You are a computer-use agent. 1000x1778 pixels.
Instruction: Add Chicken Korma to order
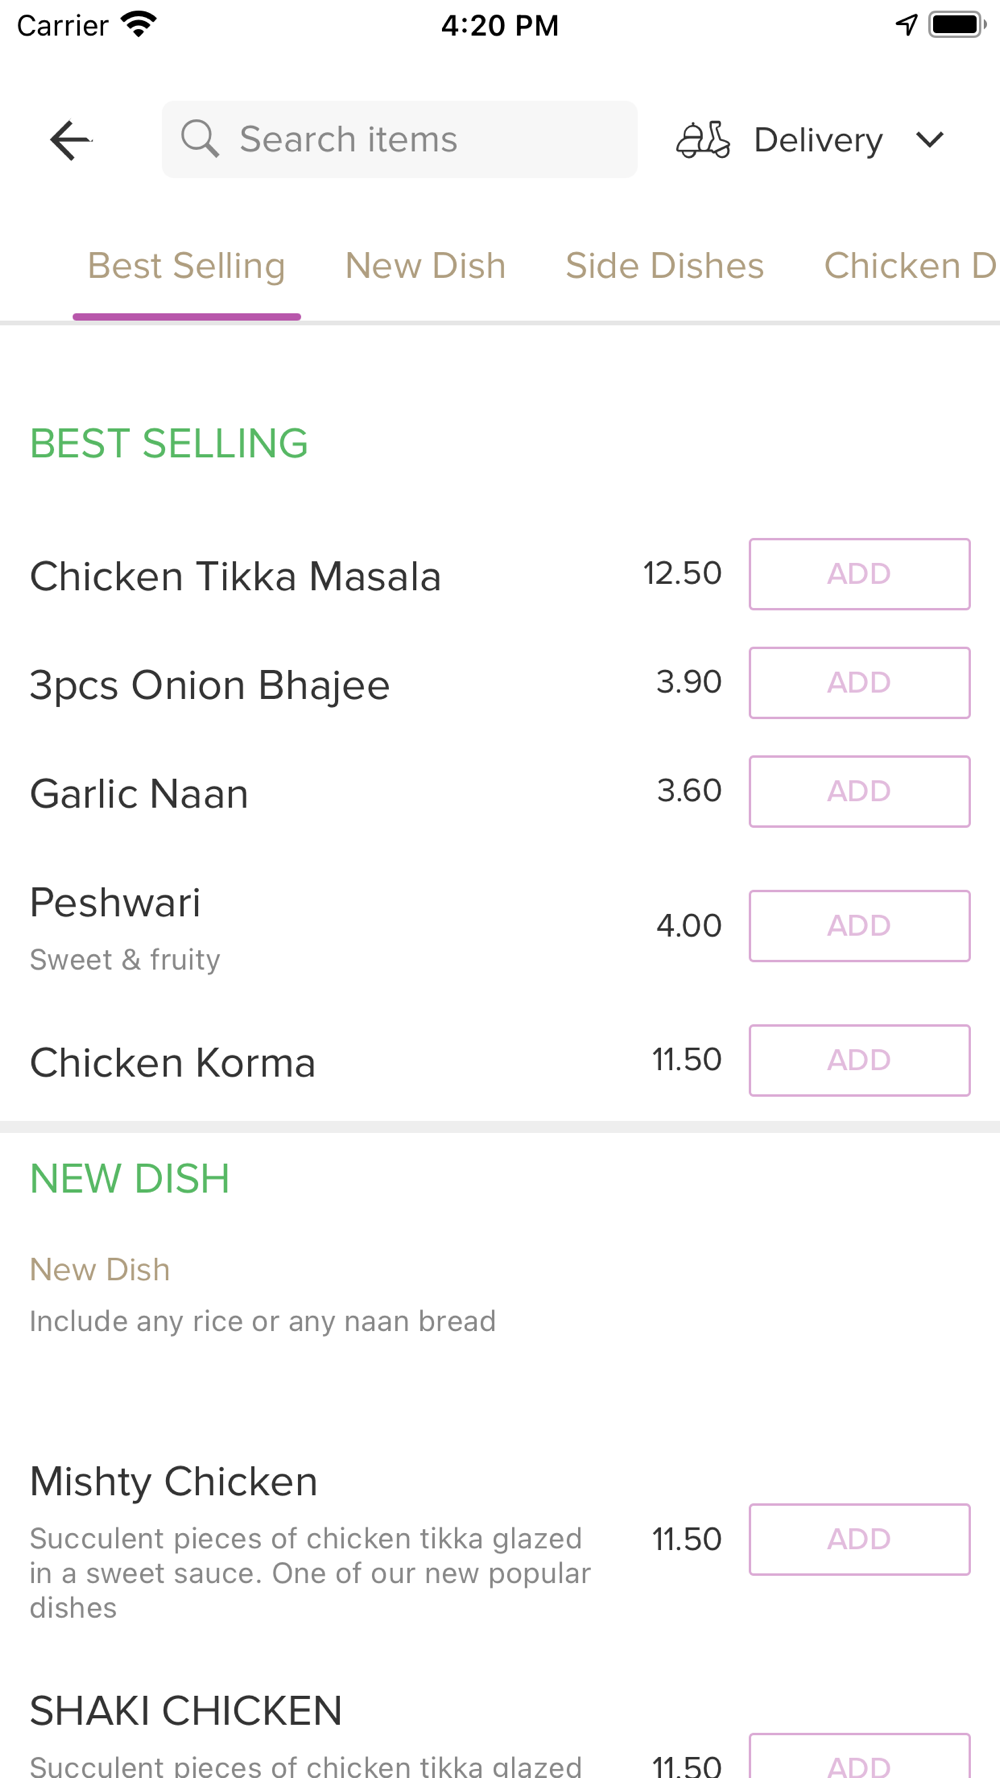click(x=860, y=1060)
